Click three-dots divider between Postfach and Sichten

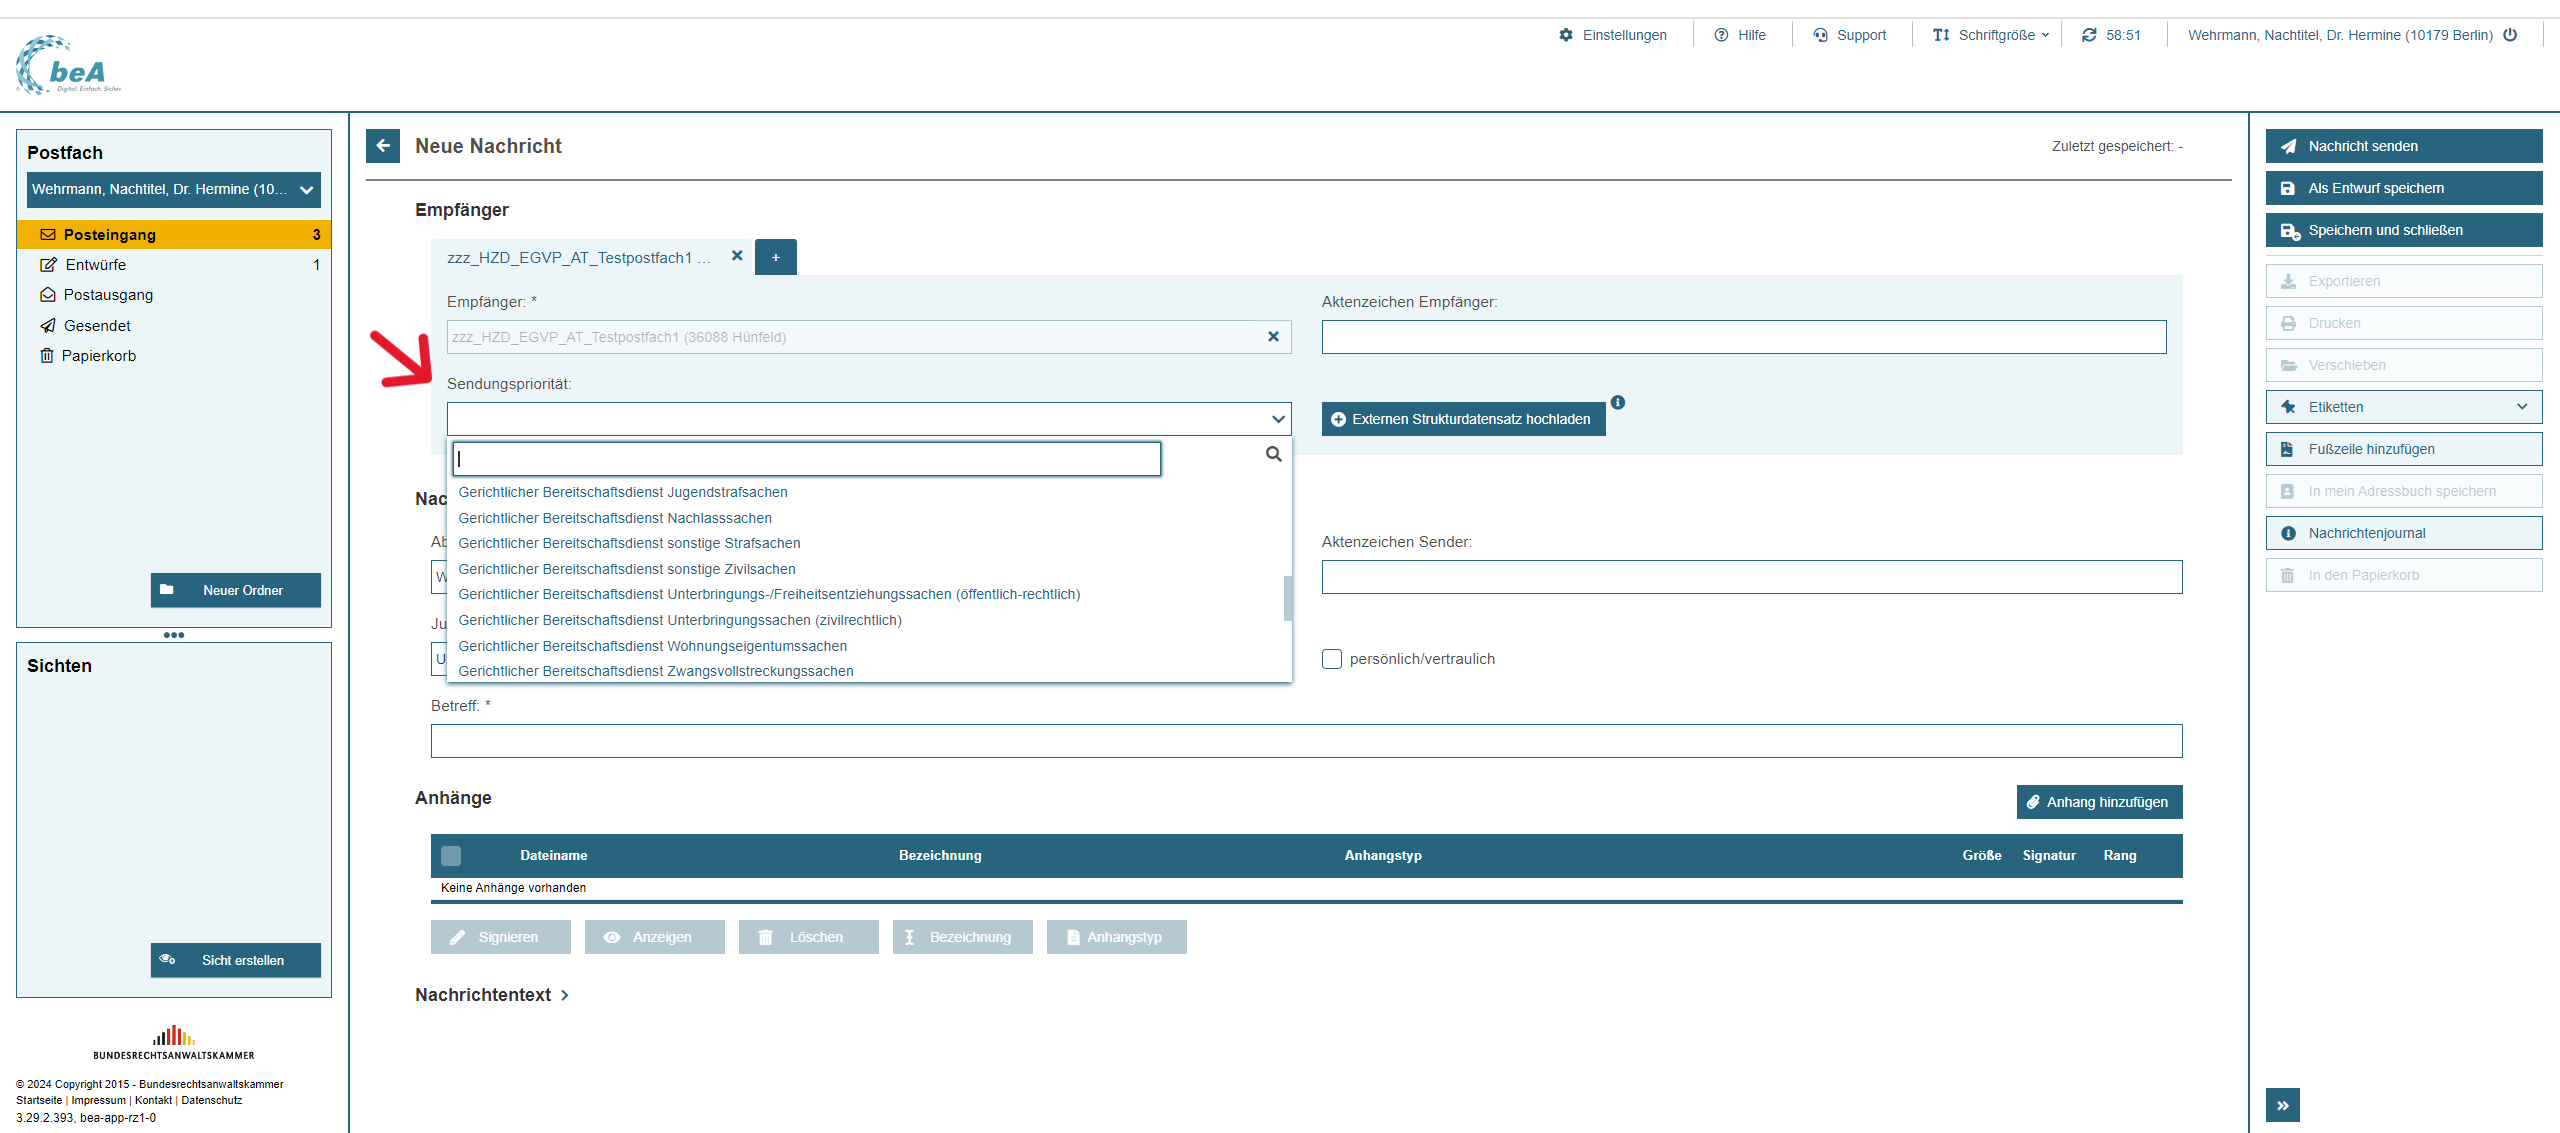[174, 635]
